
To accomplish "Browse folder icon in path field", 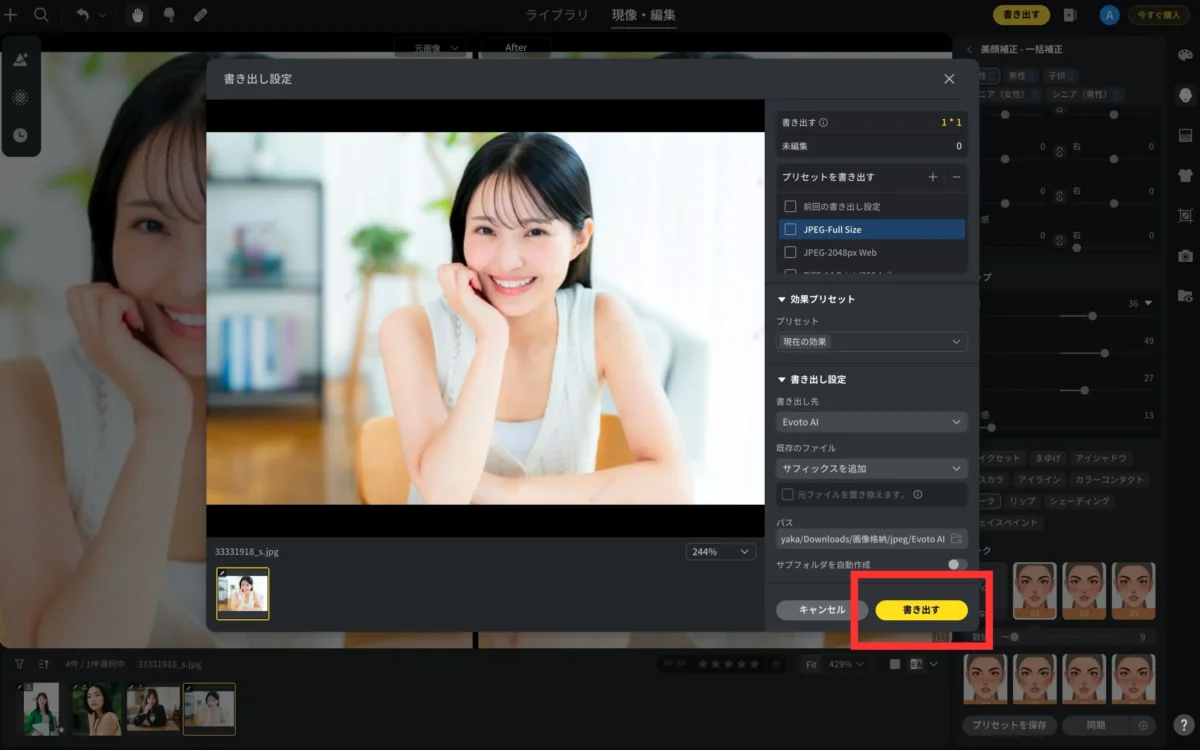I will [956, 539].
